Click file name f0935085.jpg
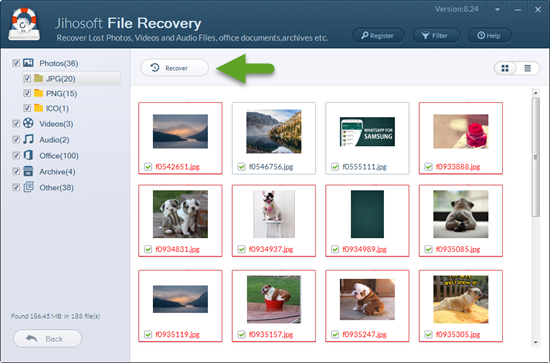 [x=458, y=249]
